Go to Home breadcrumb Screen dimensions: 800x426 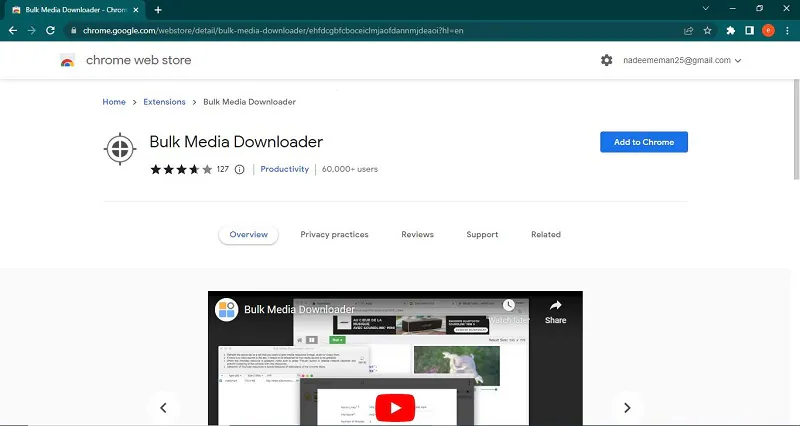[114, 102]
